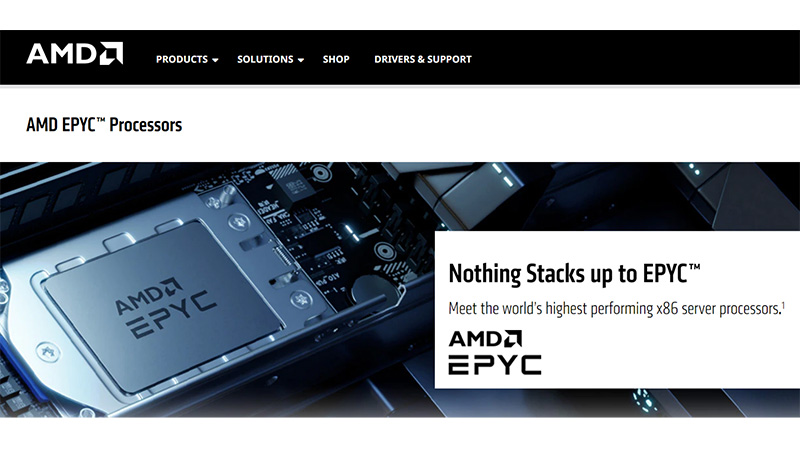
Task: Click the AMD EPYC processor chip image
Action: click(162, 305)
